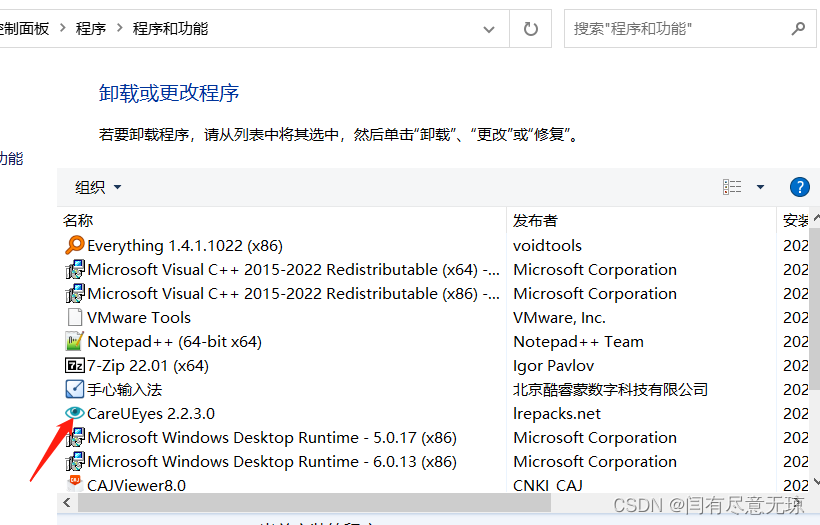820x525 pixels.
Task: Go to 程序和功能 breadcrumb segment
Action: click(170, 28)
